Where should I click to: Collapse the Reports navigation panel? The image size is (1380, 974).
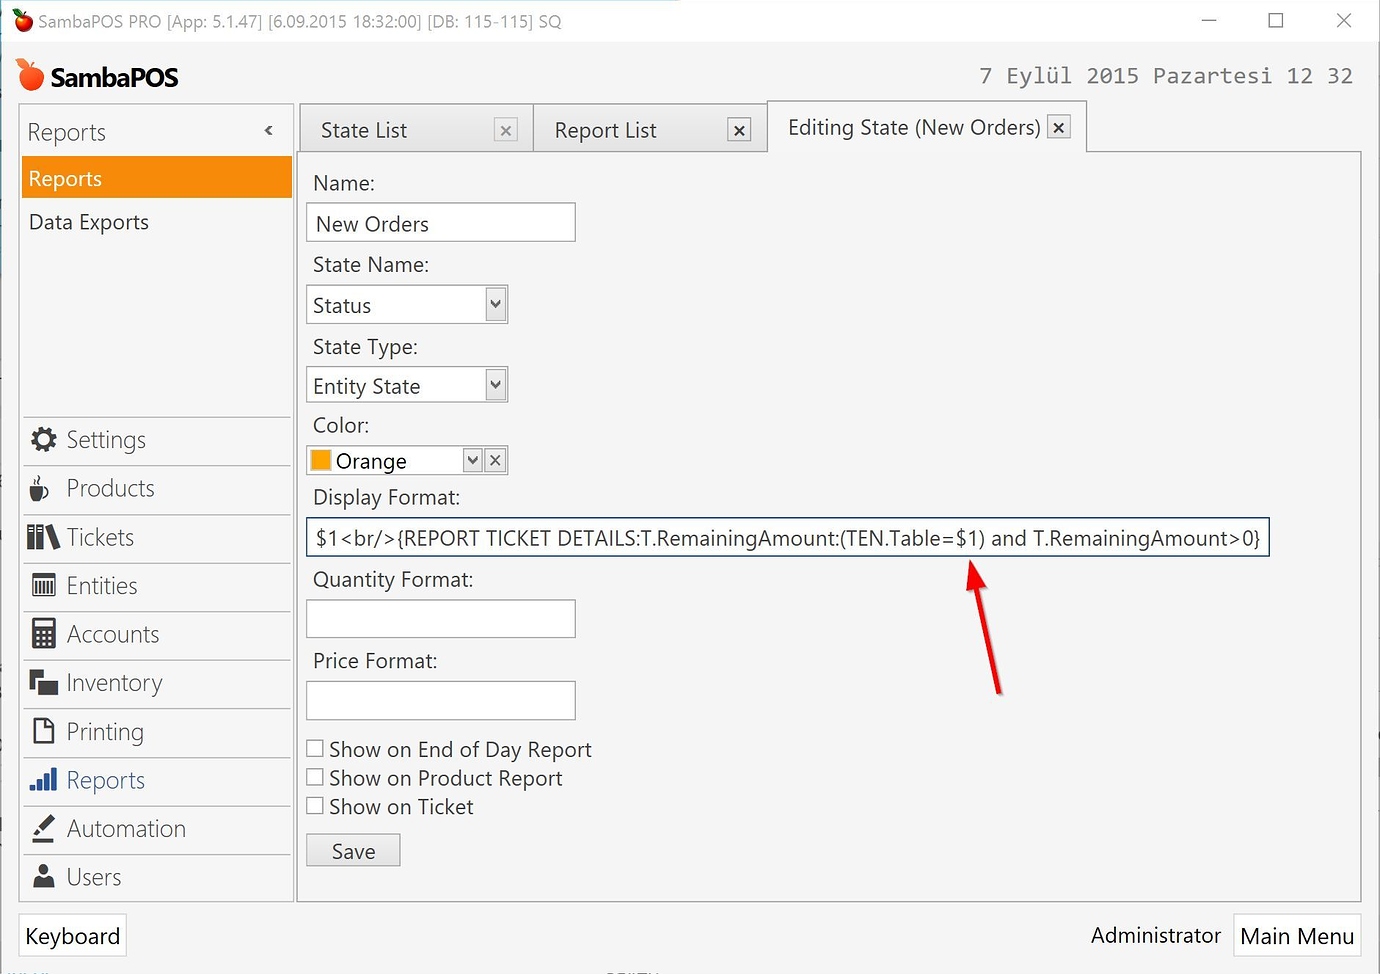click(x=268, y=130)
